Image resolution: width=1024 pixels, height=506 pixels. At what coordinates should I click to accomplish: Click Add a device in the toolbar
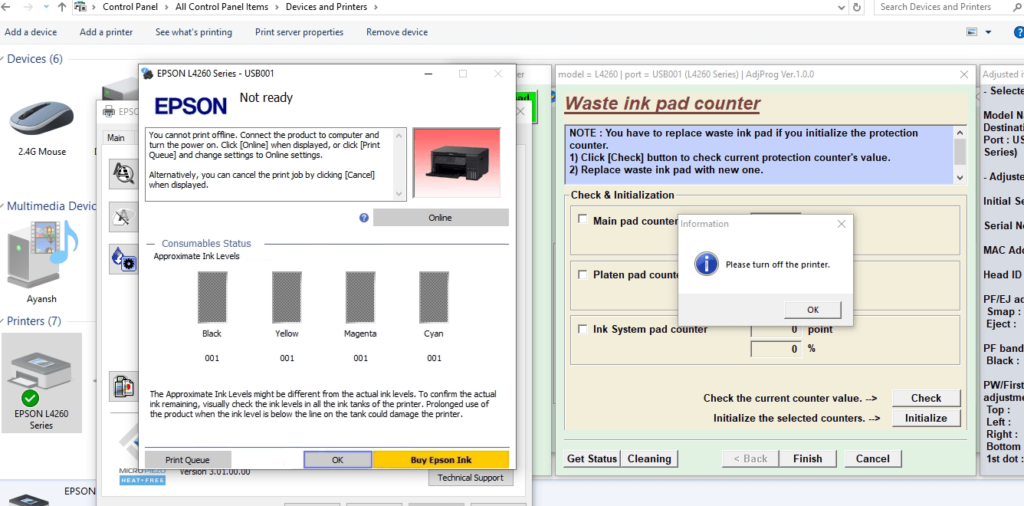click(x=31, y=32)
